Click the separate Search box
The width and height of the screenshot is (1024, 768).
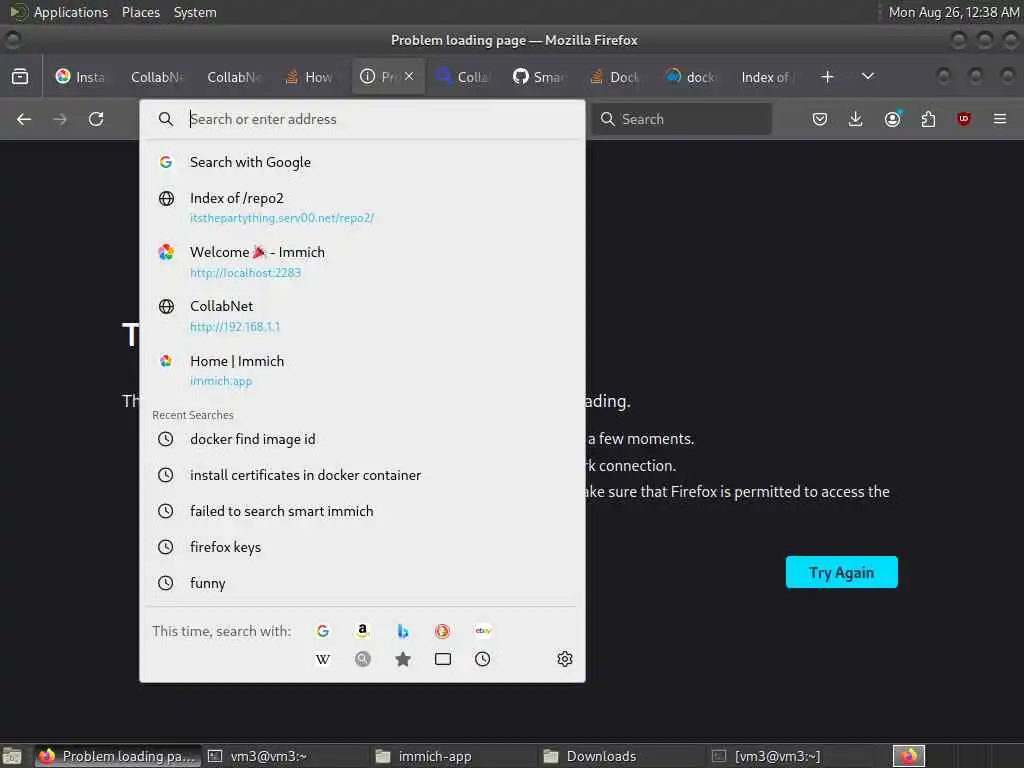(x=682, y=119)
